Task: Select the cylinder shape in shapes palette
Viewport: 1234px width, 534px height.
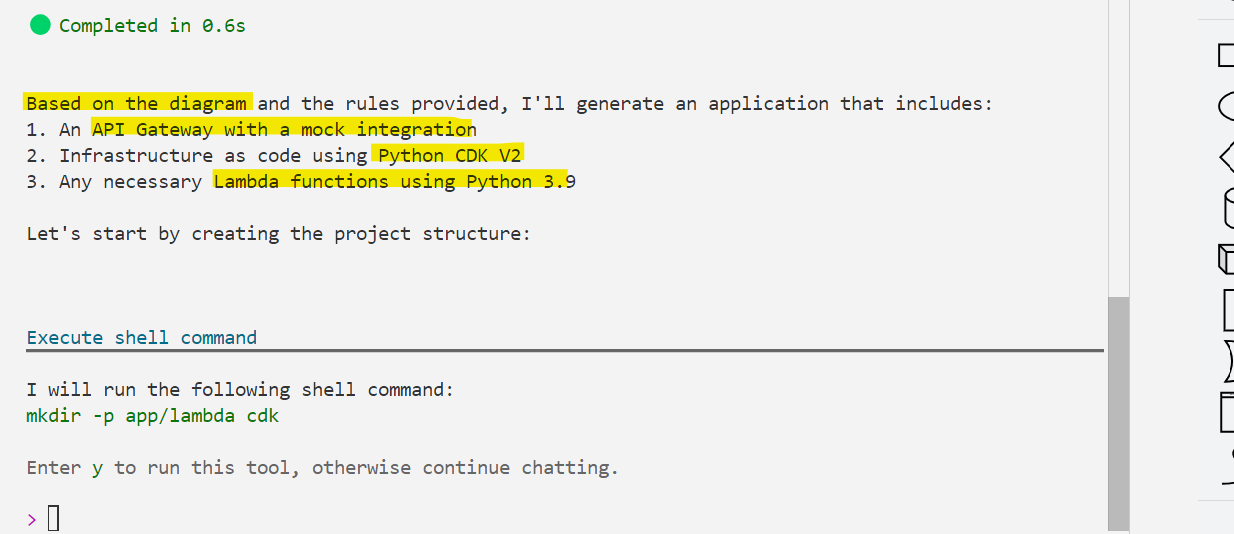Action: [x=1229, y=209]
